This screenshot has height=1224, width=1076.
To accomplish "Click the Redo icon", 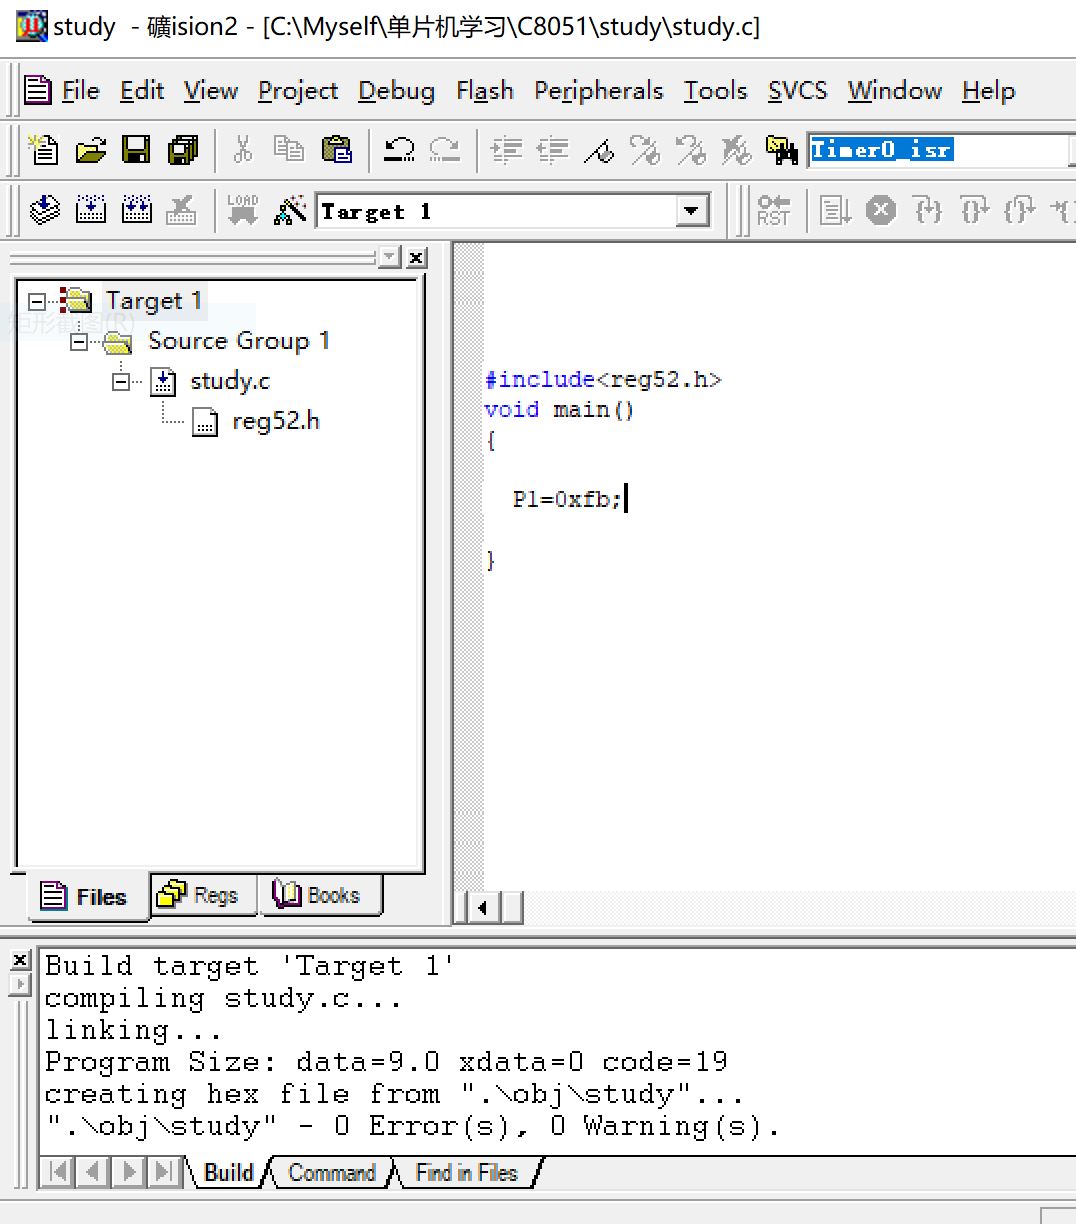I will tap(444, 150).
